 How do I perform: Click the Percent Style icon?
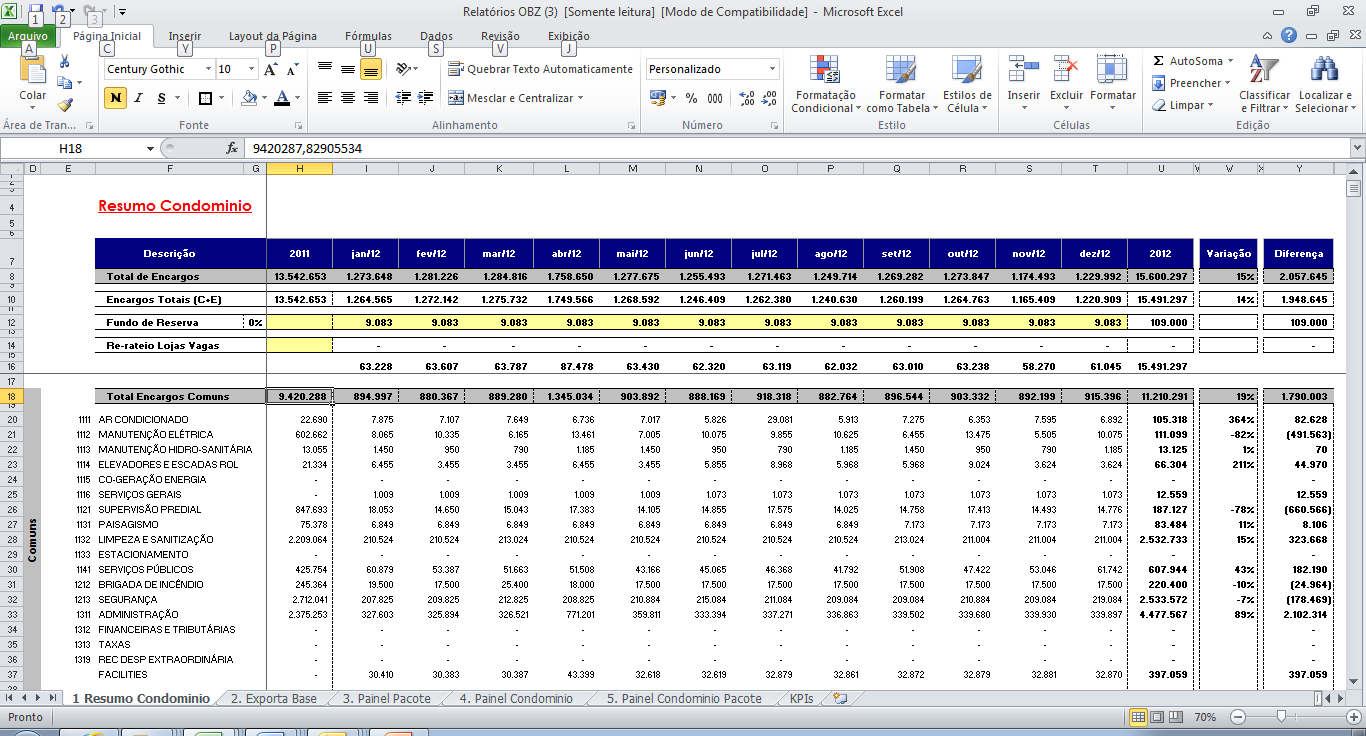[x=691, y=98]
